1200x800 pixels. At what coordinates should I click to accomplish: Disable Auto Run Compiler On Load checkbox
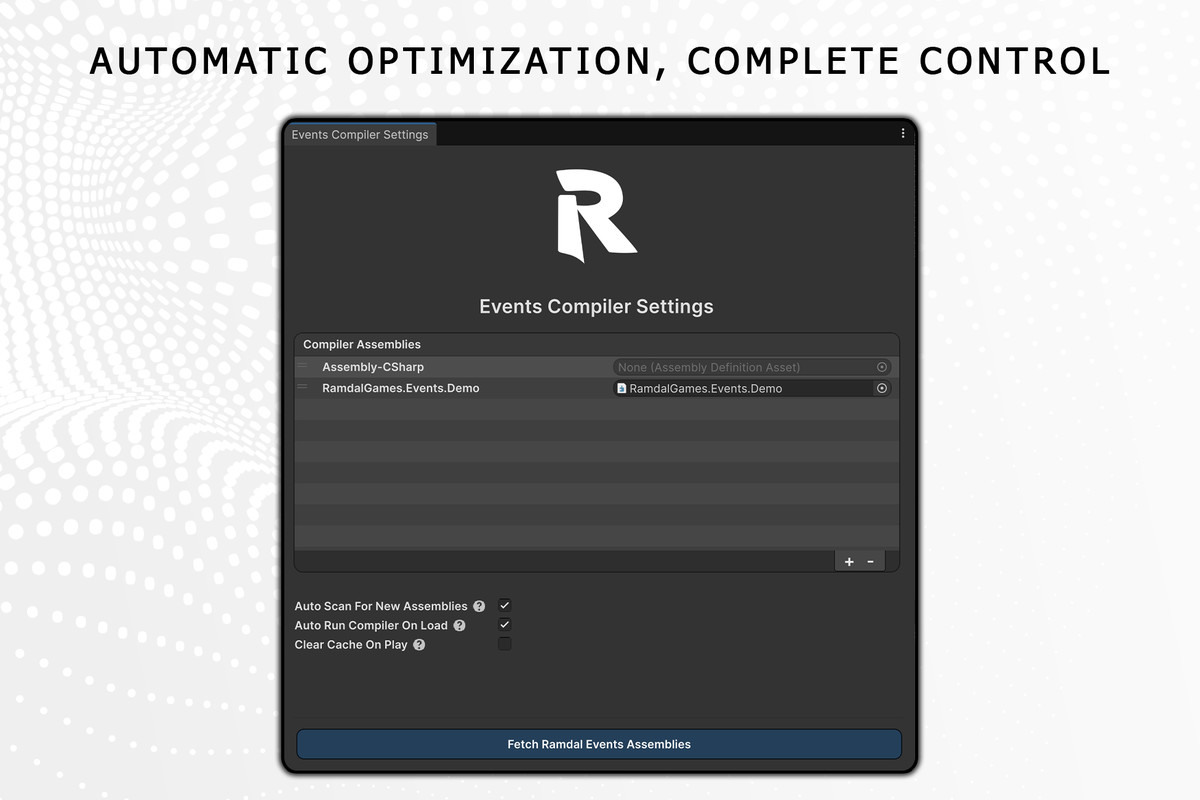[x=505, y=624]
